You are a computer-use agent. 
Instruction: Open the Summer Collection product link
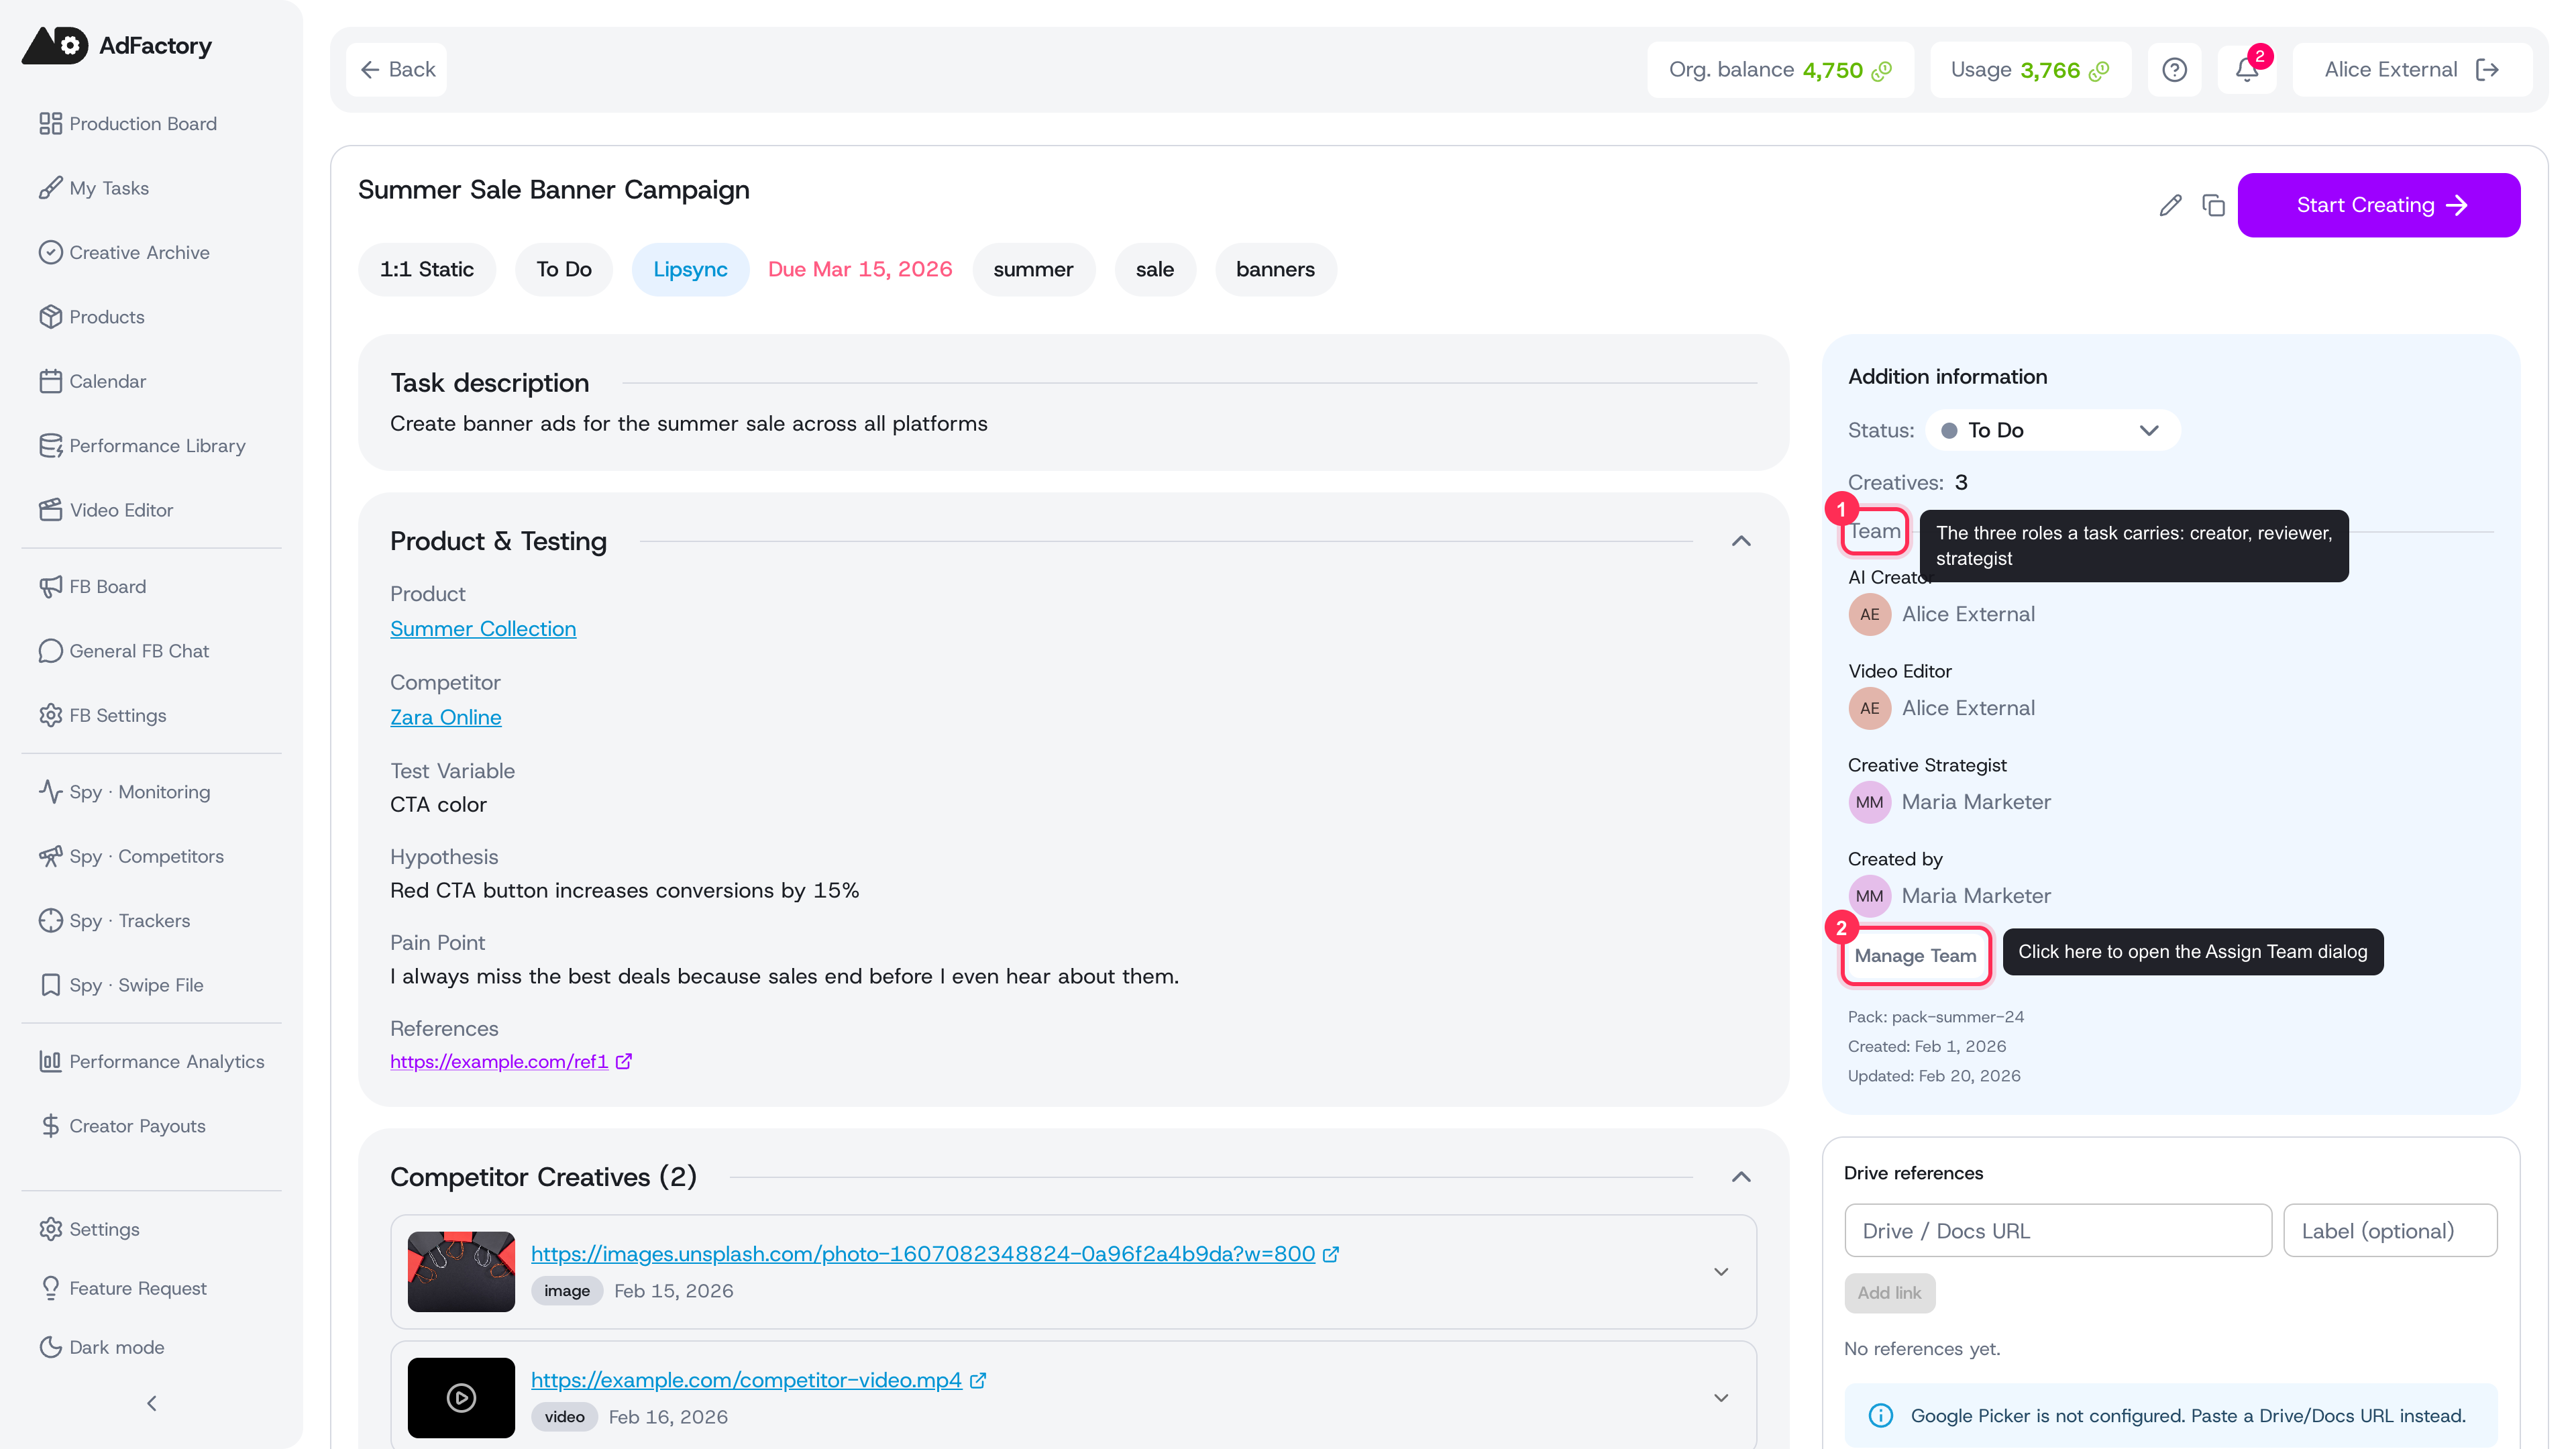[x=483, y=628]
